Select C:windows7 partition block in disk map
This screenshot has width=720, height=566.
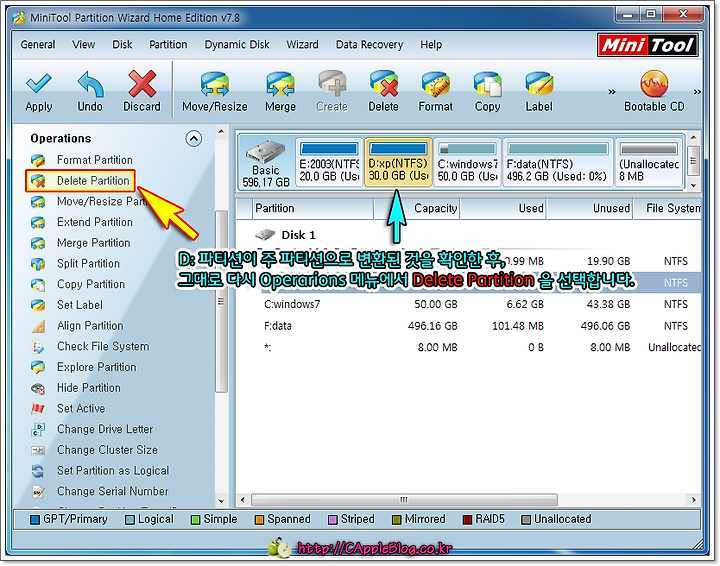tap(467, 163)
